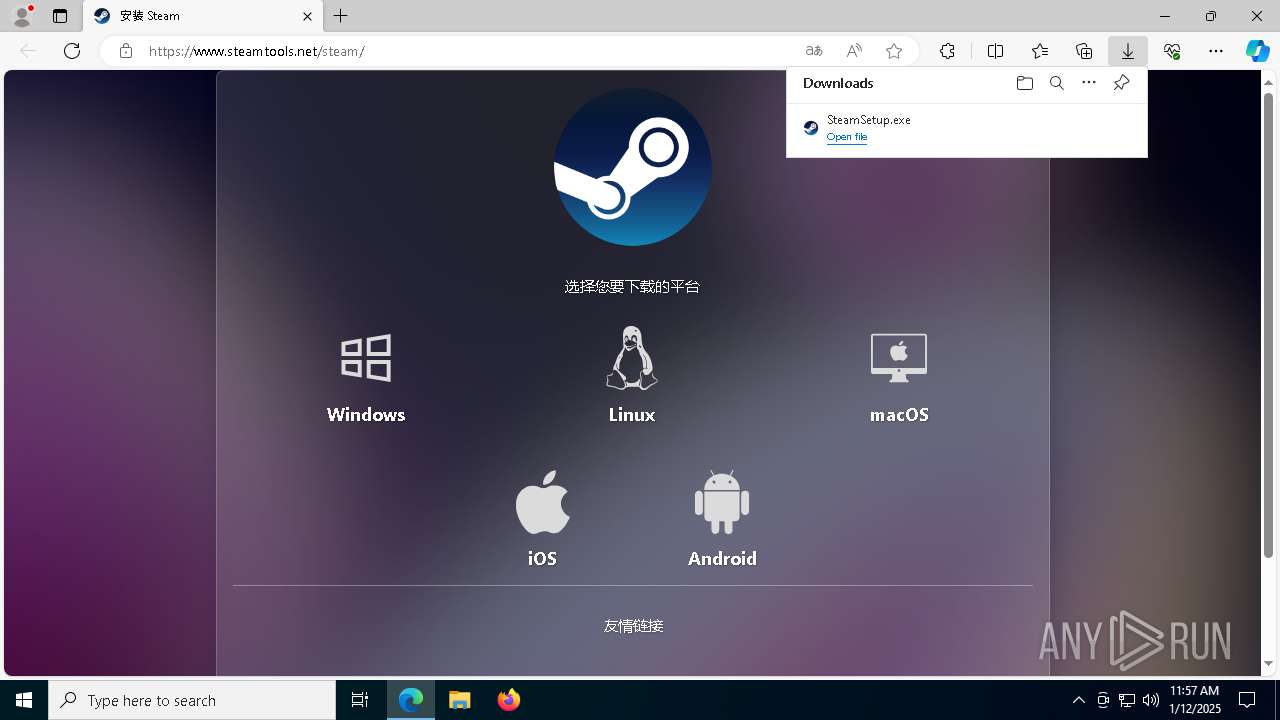This screenshot has height=720, width=1280.
Task: Open the tab actions menu
Action: click(60, 16)
